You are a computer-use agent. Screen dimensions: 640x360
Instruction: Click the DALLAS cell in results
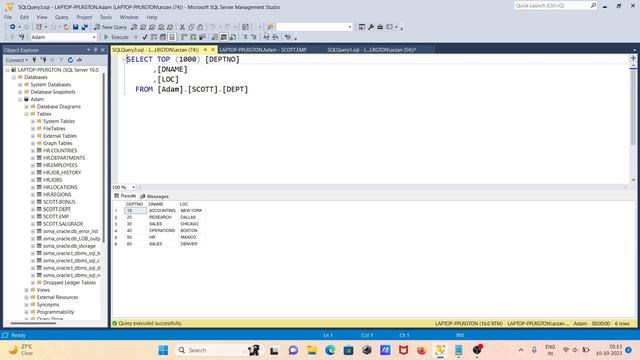pyautogui.click(x=188, y=217)
